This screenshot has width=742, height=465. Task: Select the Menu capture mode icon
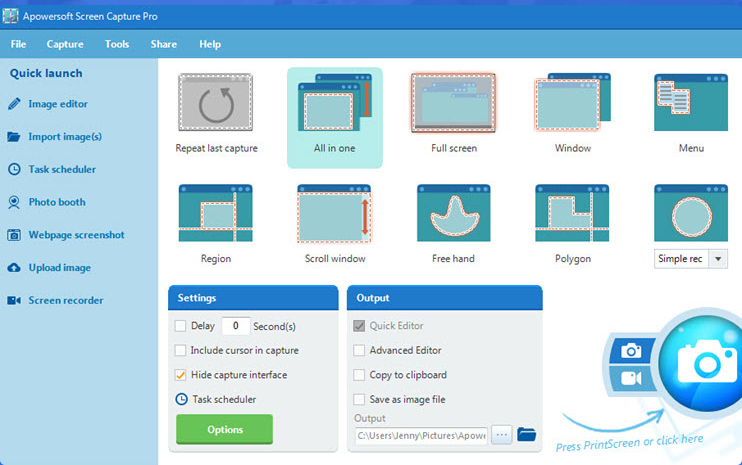point(691,102)
